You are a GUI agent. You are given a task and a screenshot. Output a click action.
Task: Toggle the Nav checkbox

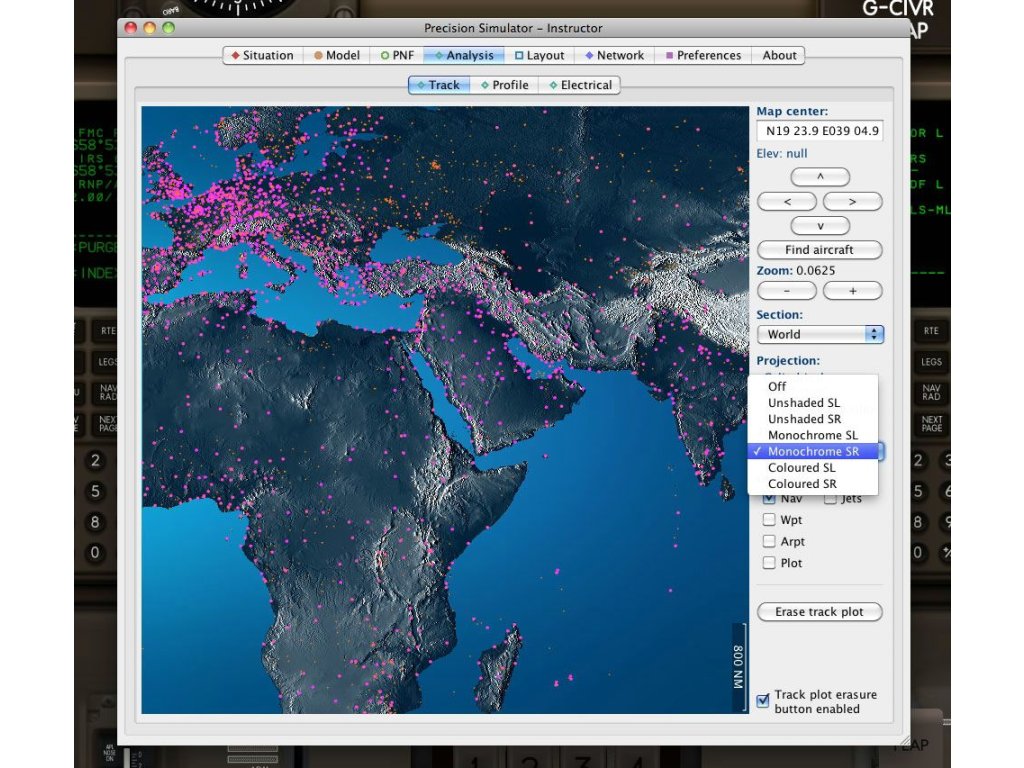pyautogui.click(x=769, y=499)
